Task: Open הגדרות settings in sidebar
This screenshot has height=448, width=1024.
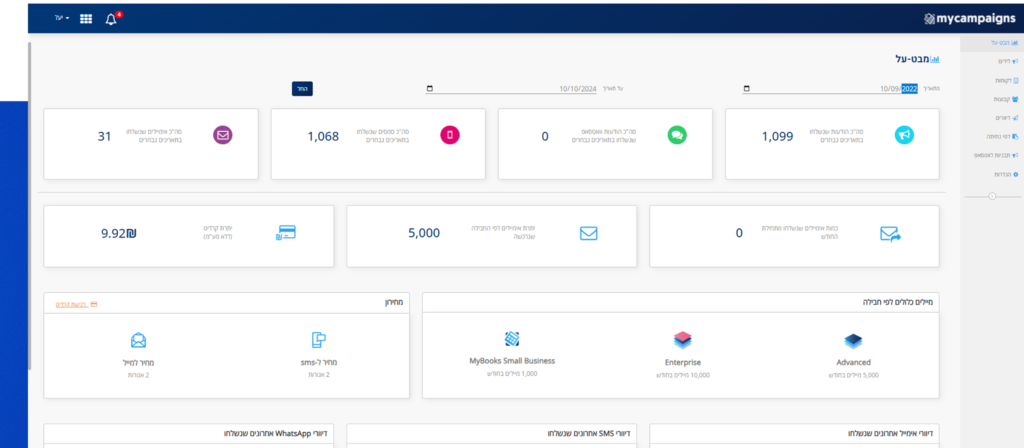Action: coord(1006,174)
